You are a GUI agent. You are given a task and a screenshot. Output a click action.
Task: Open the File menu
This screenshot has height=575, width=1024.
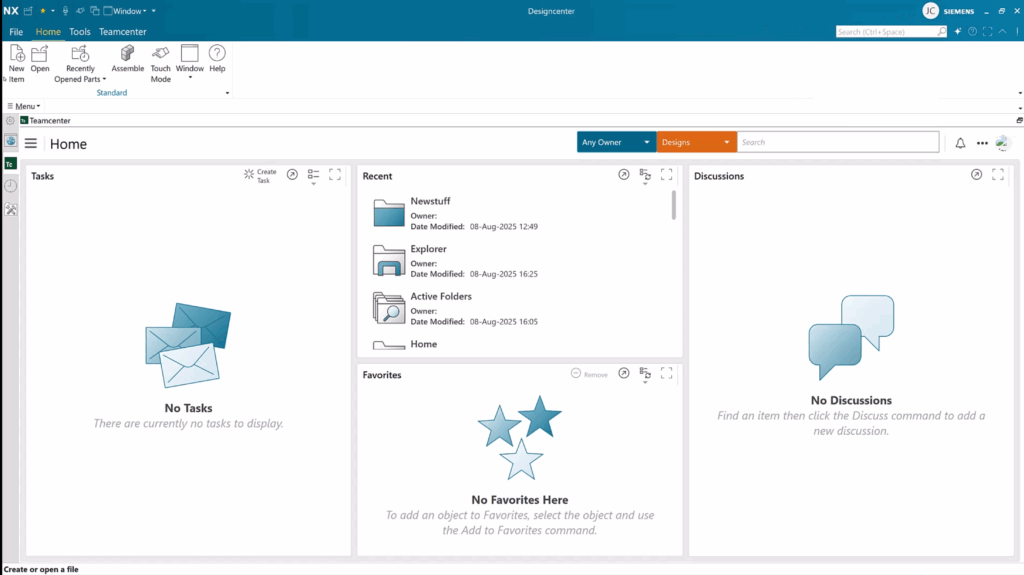(16, 32)
